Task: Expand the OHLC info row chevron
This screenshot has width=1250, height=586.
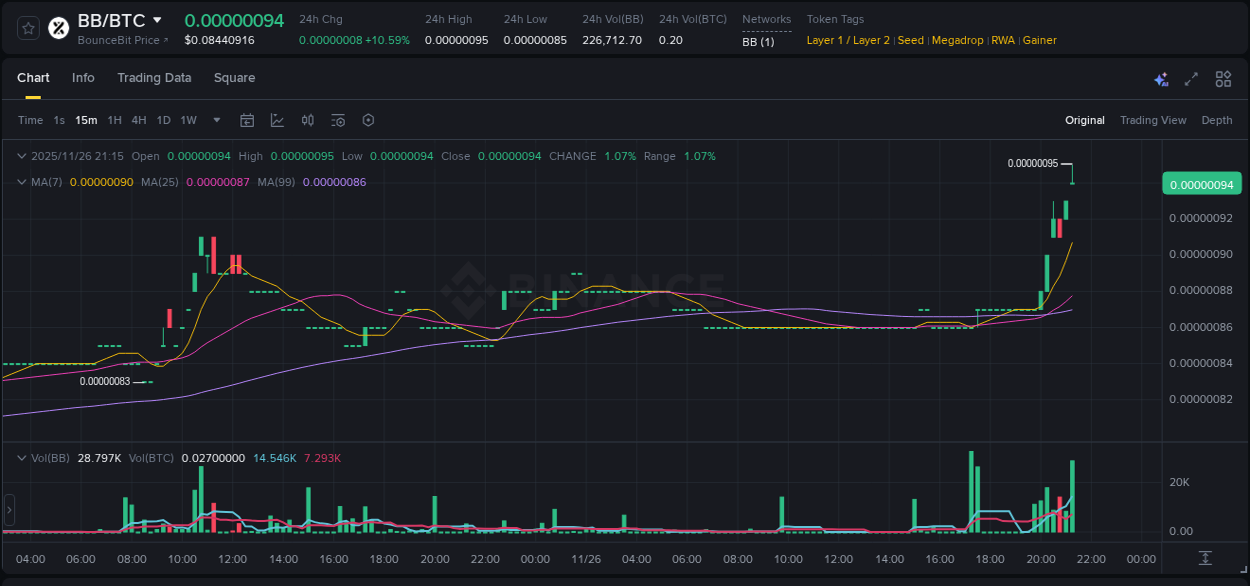Action: pos(20,156)
